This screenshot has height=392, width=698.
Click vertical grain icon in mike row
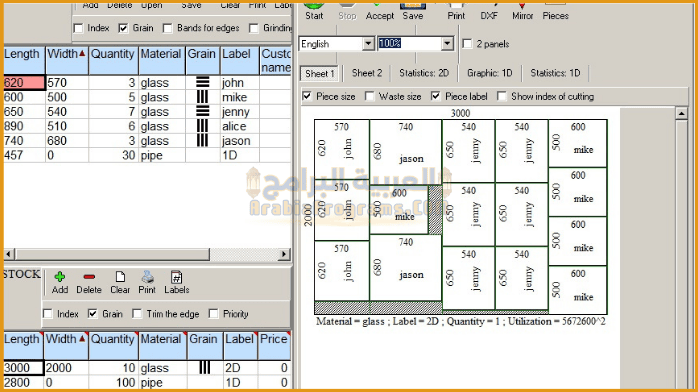[203, 97]
